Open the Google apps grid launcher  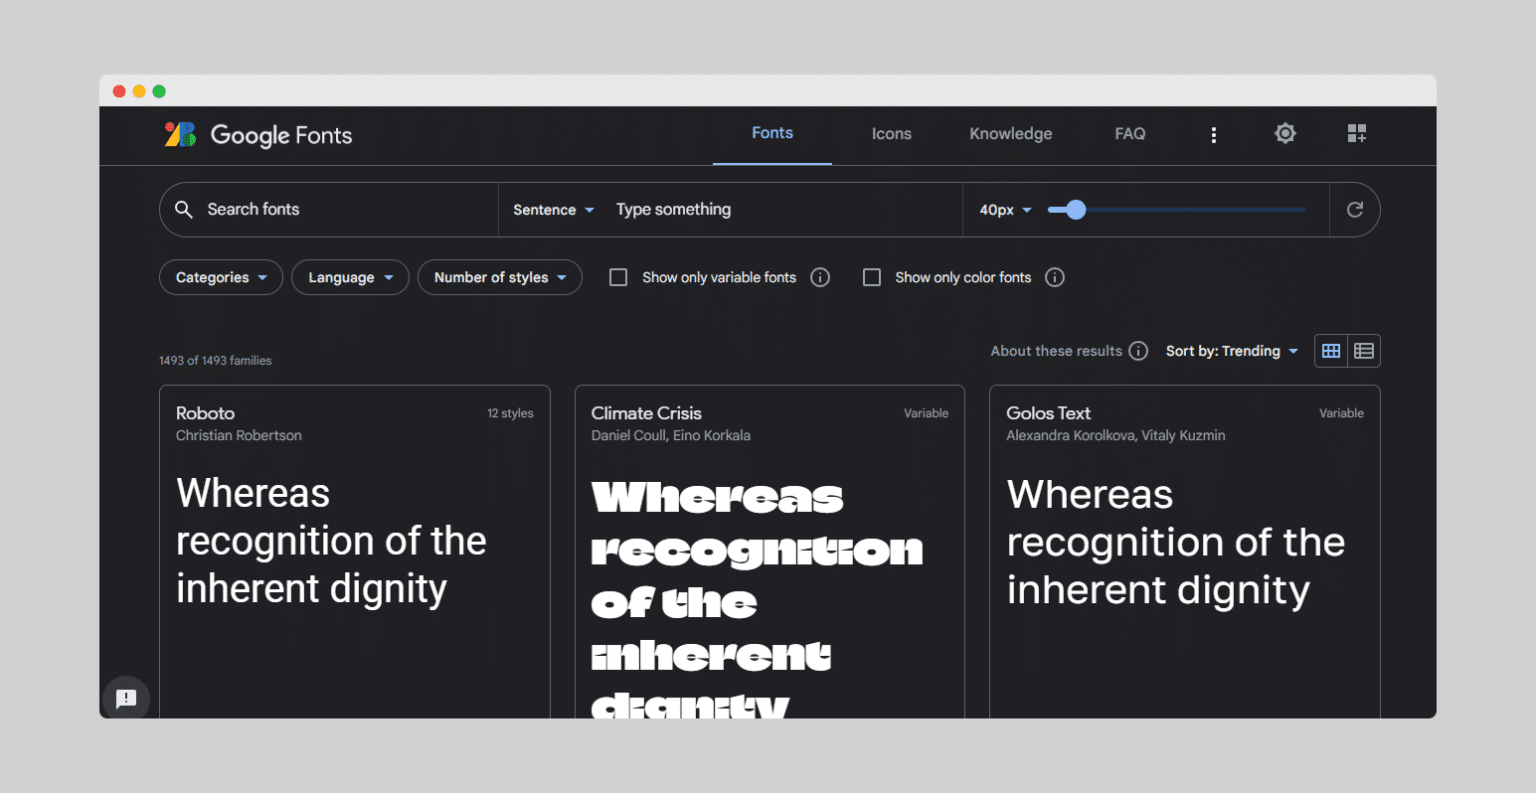pos(1357,132)
